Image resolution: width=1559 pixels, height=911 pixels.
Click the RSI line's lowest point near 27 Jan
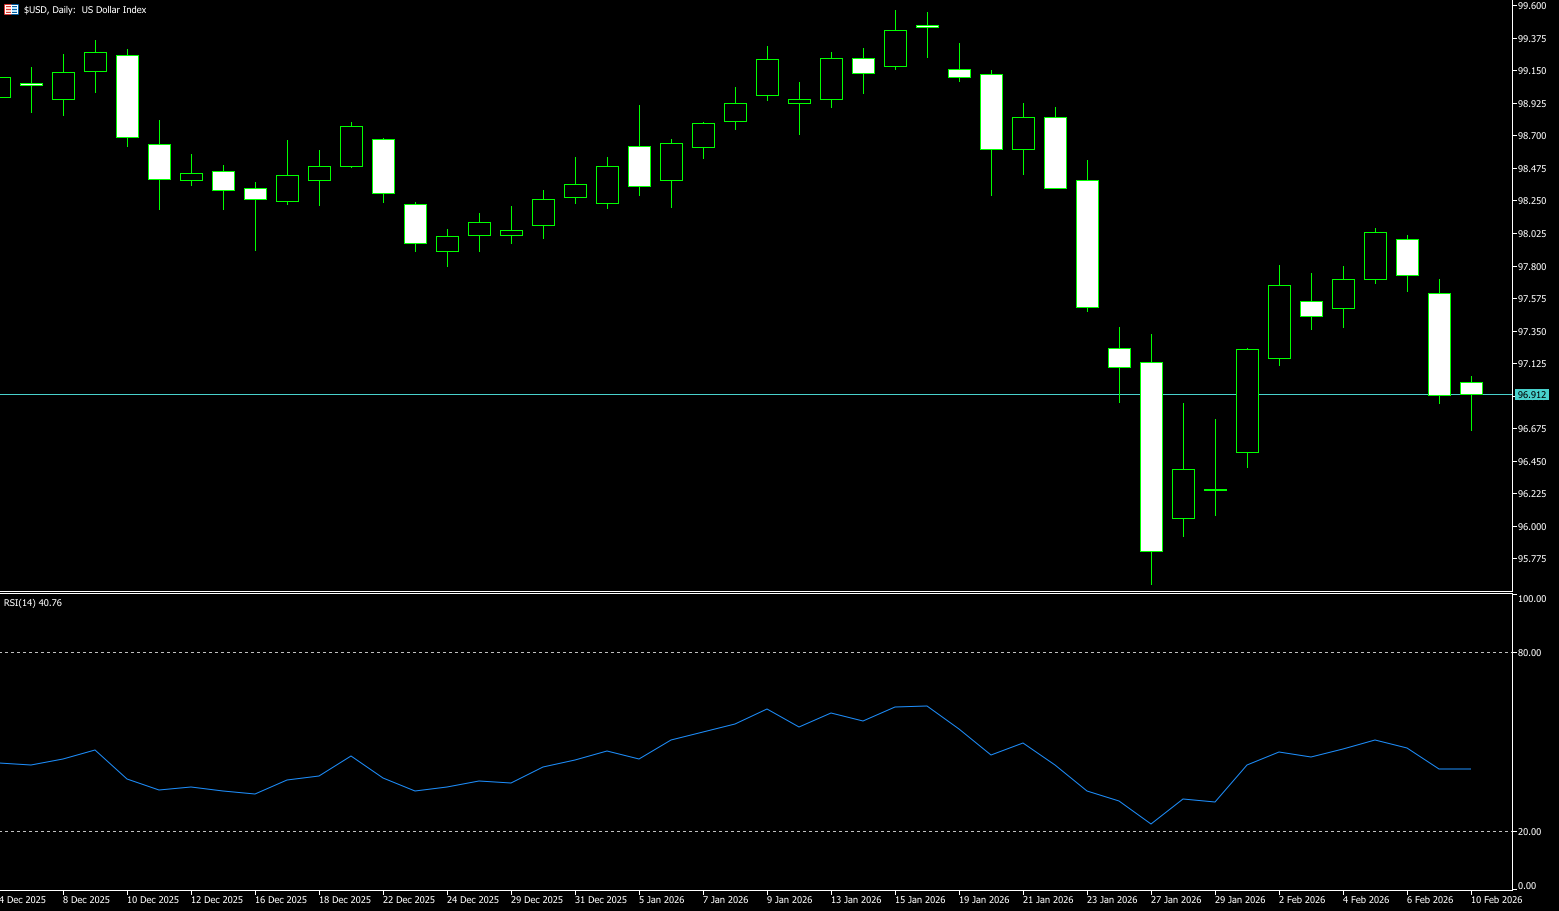1151,824
